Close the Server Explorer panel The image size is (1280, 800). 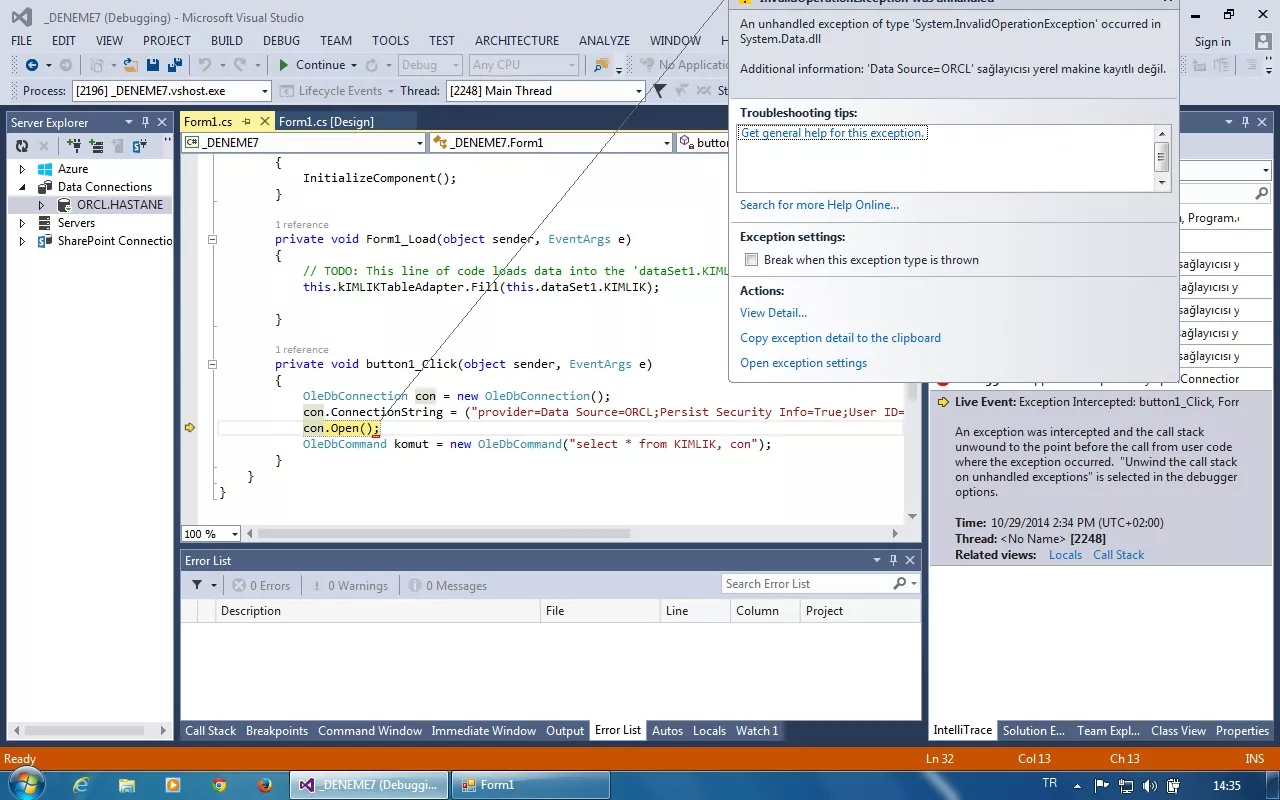162,122
